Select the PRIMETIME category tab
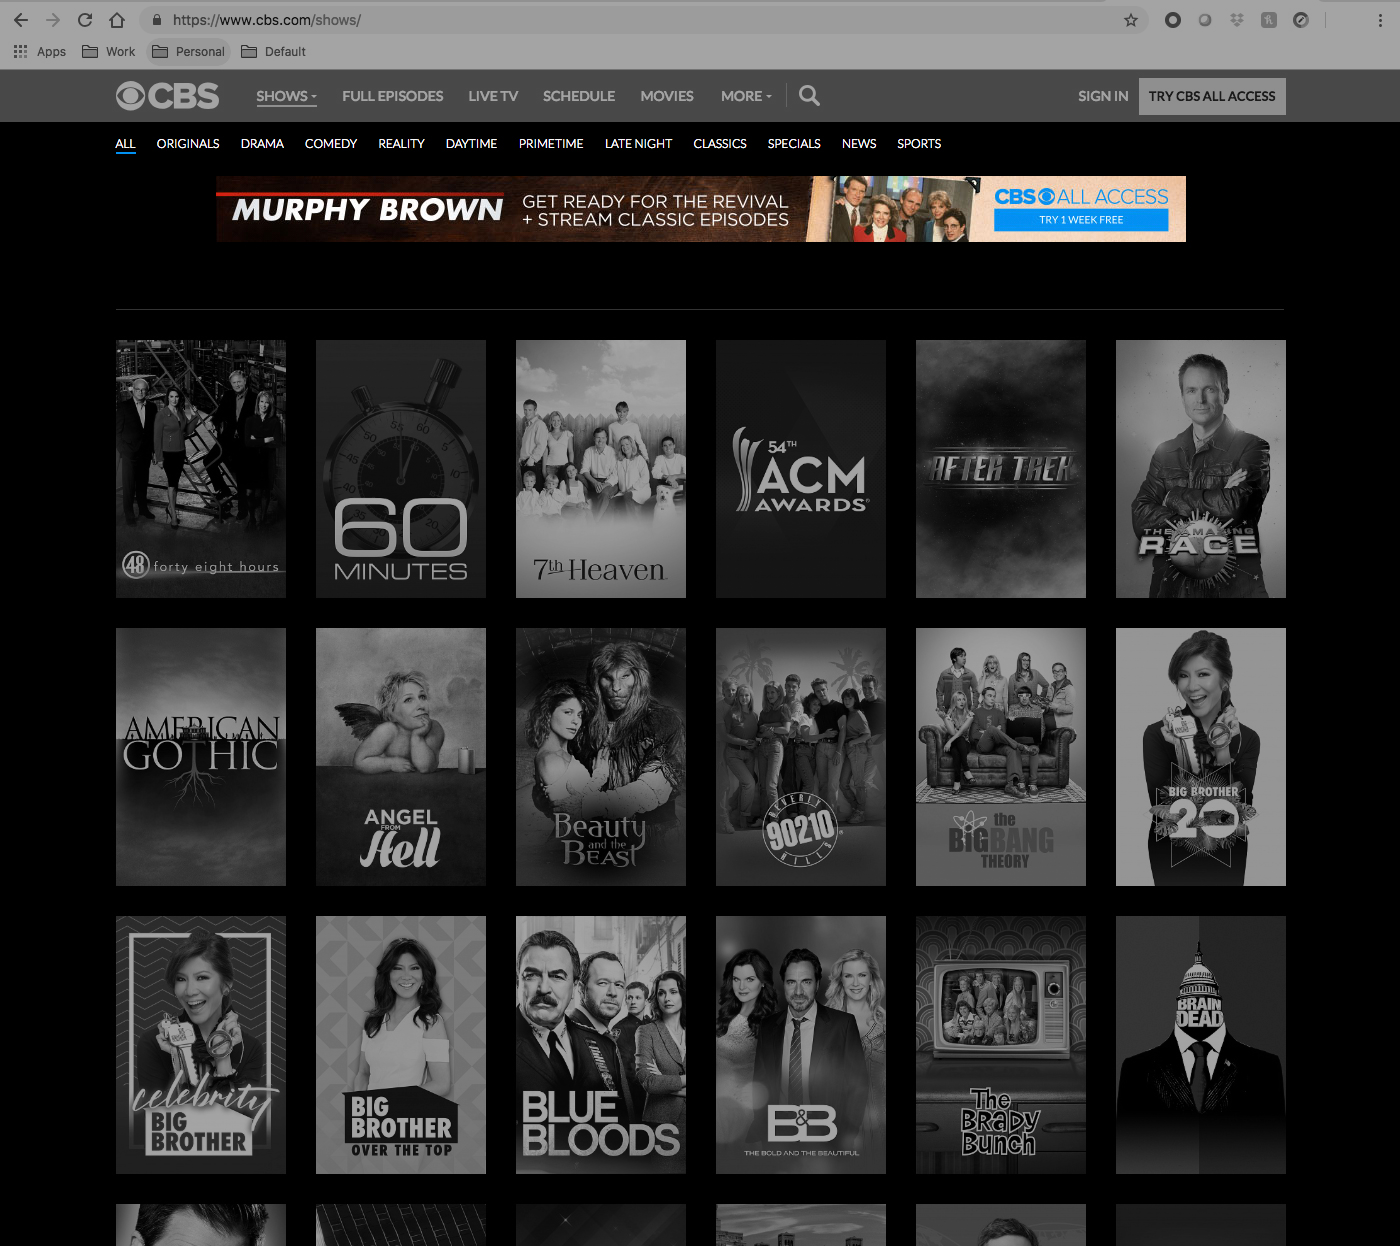 (x=551, y=144)
